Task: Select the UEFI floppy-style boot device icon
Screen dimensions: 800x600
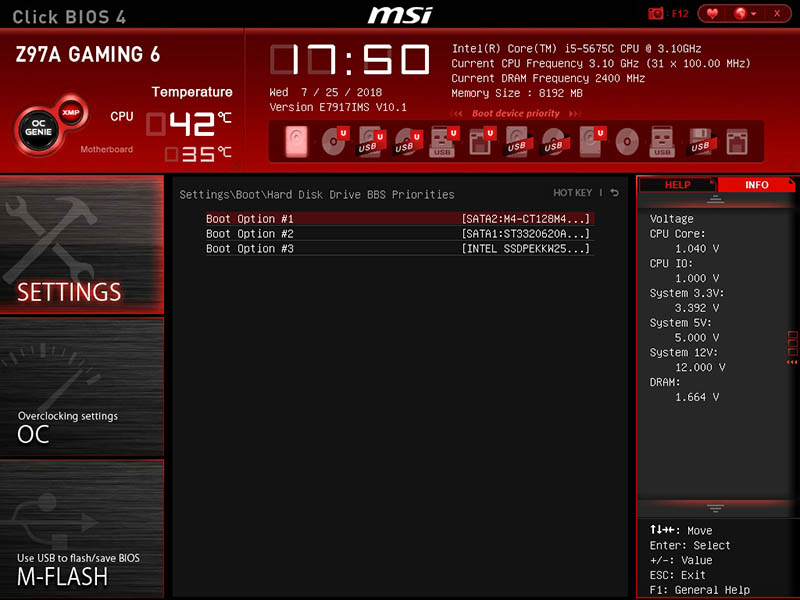Action: click(482, 141)
